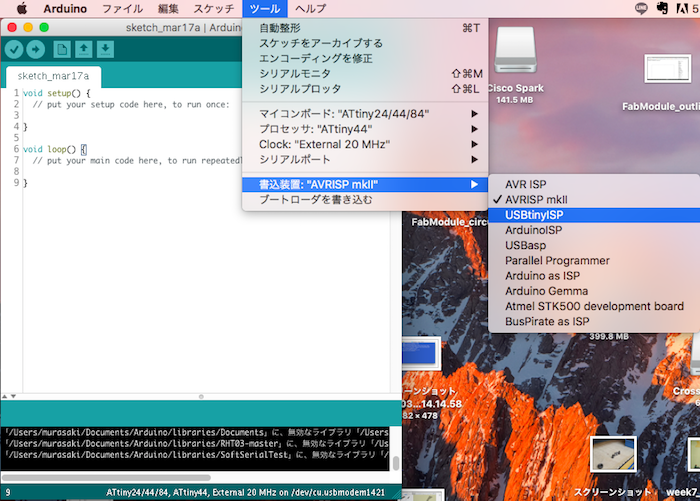Select the blue screenshot thumbnail on the desktop
This screenshot has width=700, height=501.
tap(420, 353)
